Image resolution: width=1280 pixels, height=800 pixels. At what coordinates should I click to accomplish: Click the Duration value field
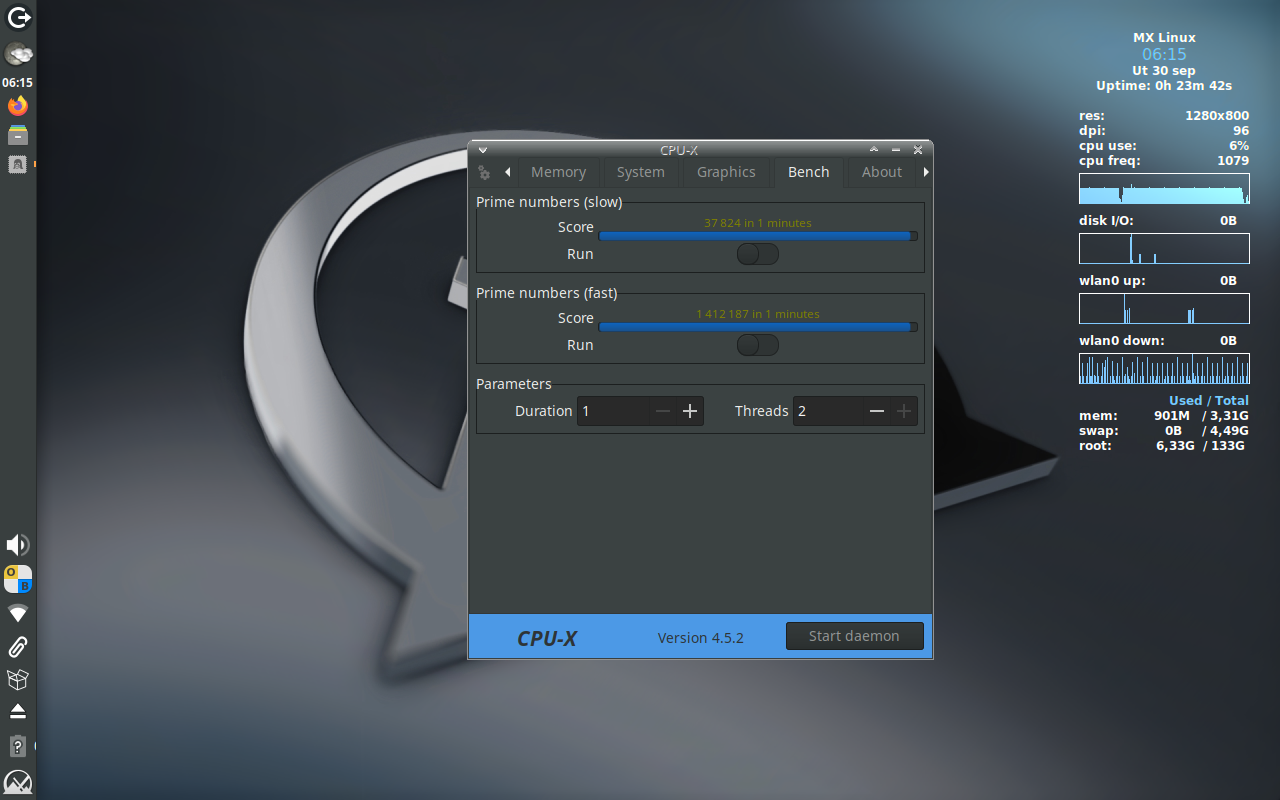click(x=614, y=411)
